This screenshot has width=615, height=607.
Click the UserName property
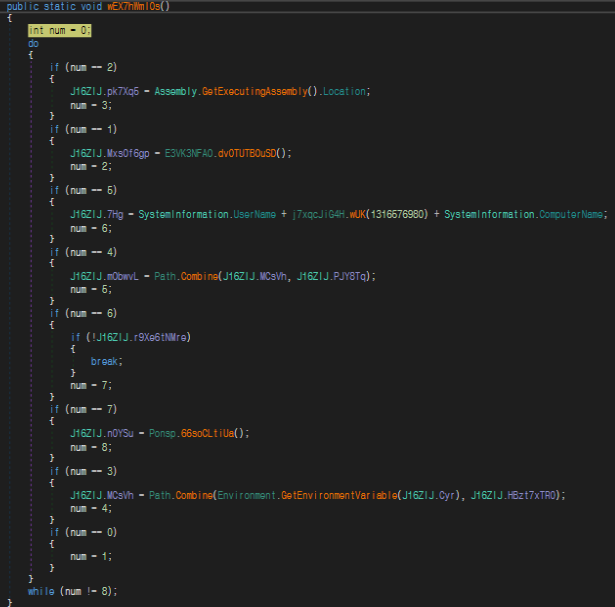[255, 214]
